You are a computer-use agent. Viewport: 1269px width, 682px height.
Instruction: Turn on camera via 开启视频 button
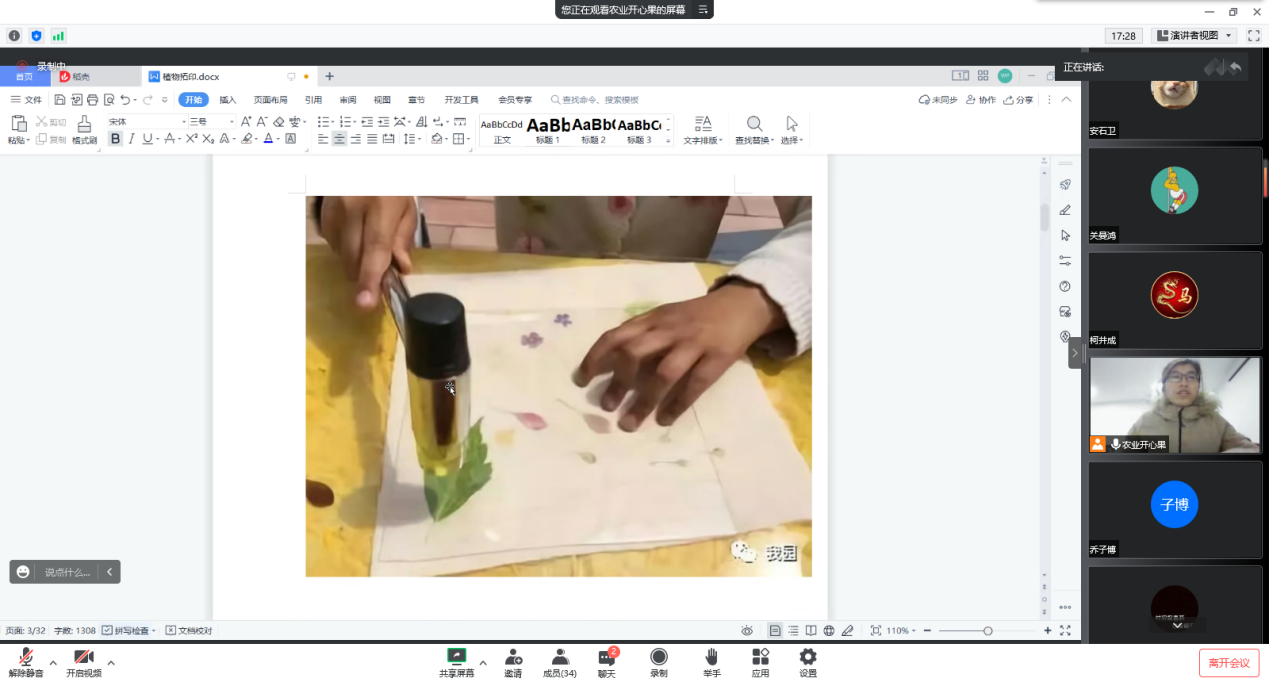pyautogui.click(x=83, y=658)
